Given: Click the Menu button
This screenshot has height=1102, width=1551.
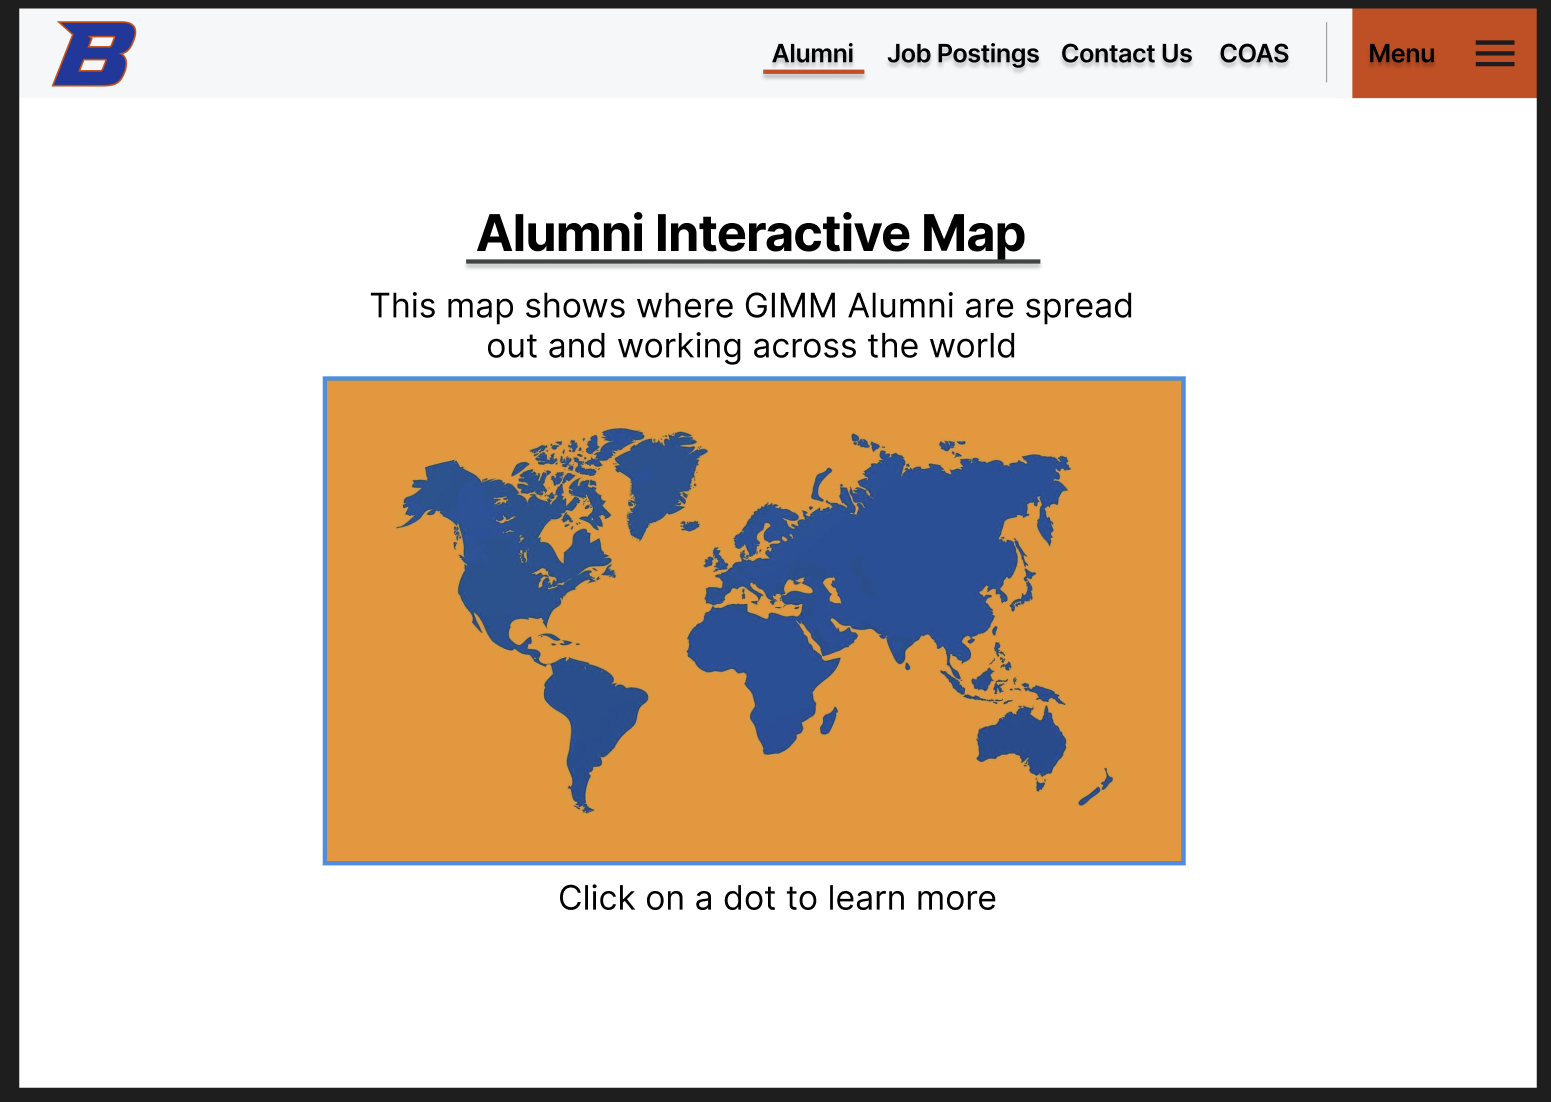Looking at the screenshot, I should (x=1401, y=54).
